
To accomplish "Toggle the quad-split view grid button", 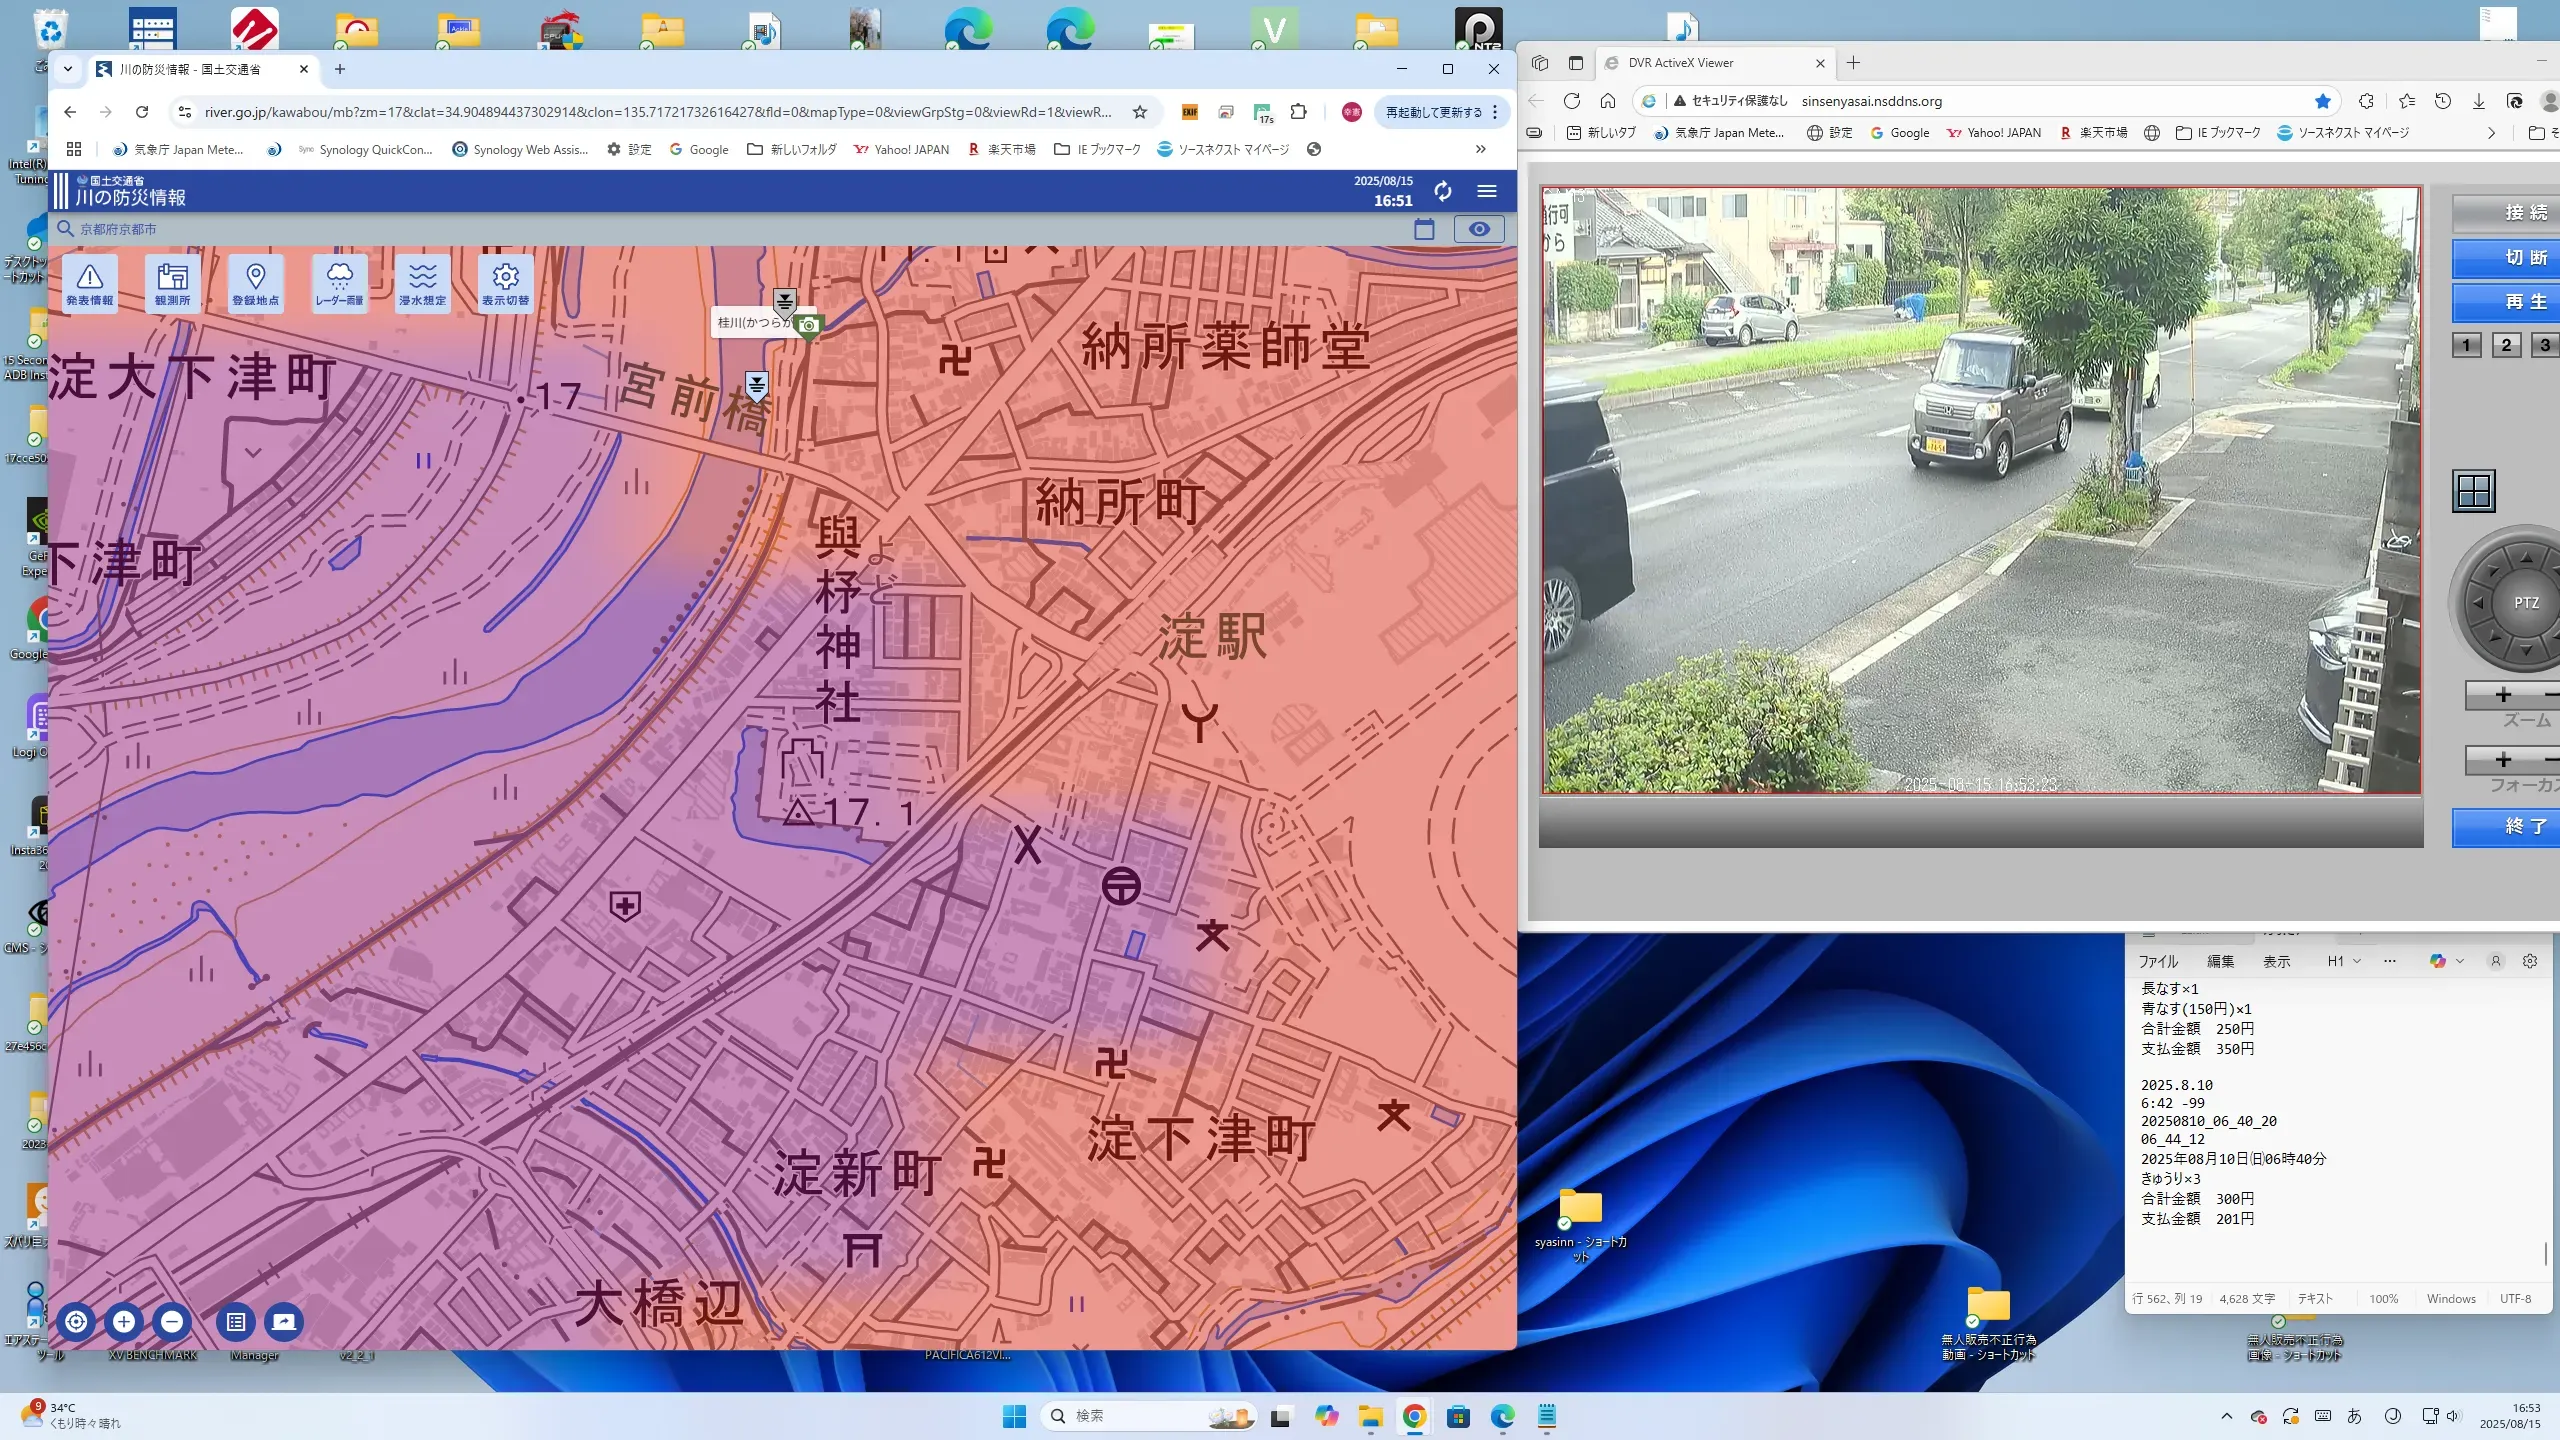I will 2473,491.
